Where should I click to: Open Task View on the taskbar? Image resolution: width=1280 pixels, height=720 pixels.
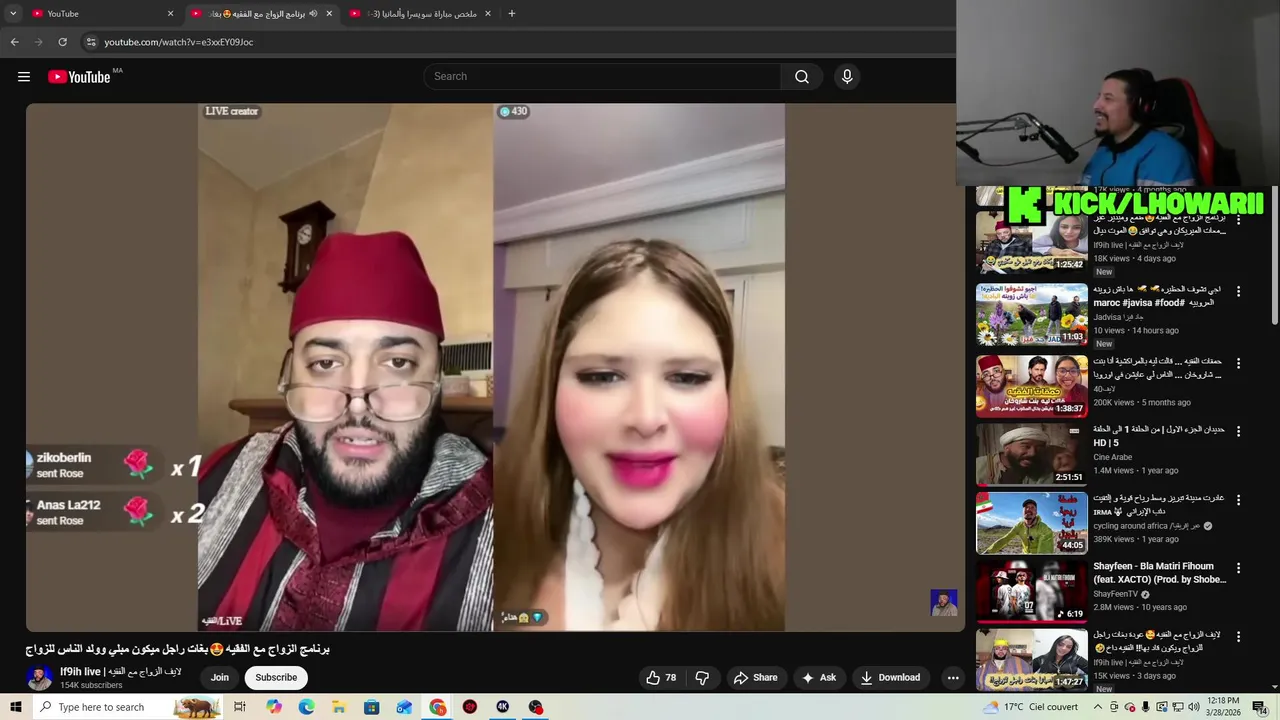tap(240, 707)
